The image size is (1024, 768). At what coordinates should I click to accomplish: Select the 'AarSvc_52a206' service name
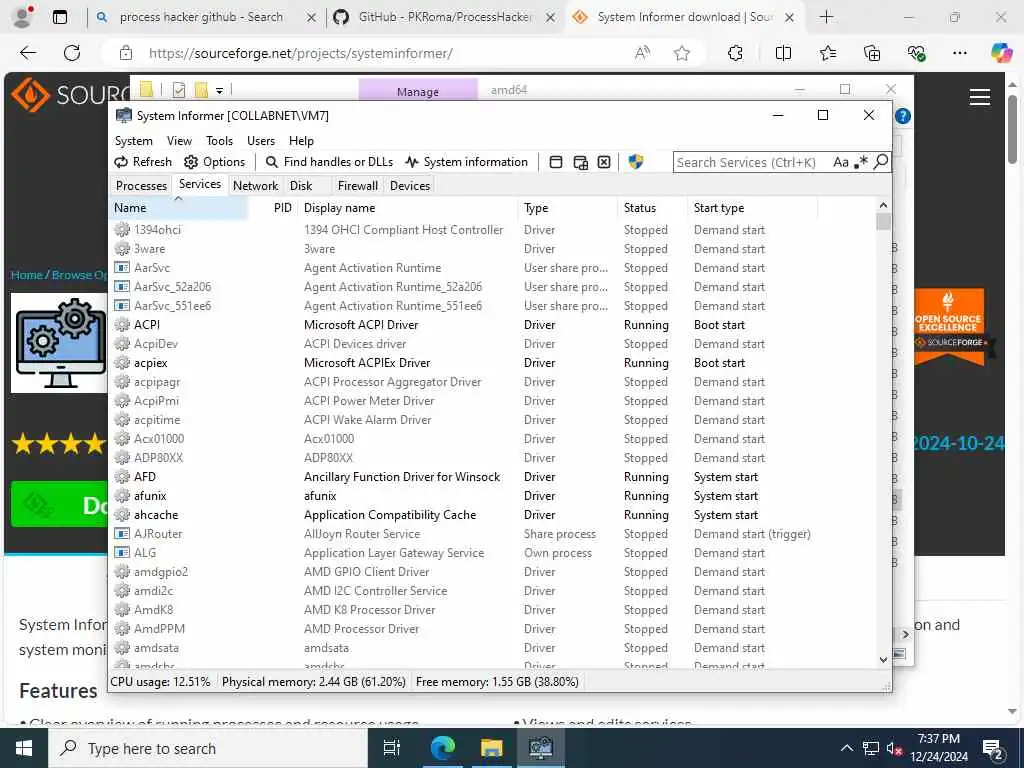click(172, 286)
